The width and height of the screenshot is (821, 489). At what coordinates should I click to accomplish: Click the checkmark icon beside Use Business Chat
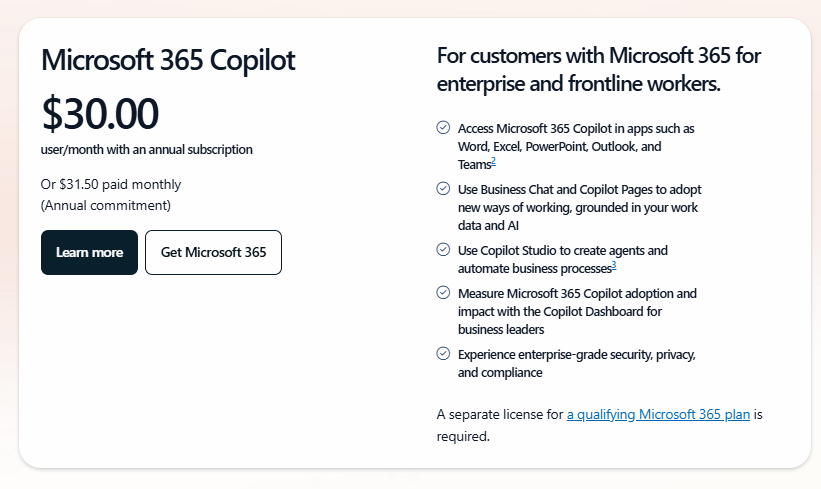[x=443, y=188]
